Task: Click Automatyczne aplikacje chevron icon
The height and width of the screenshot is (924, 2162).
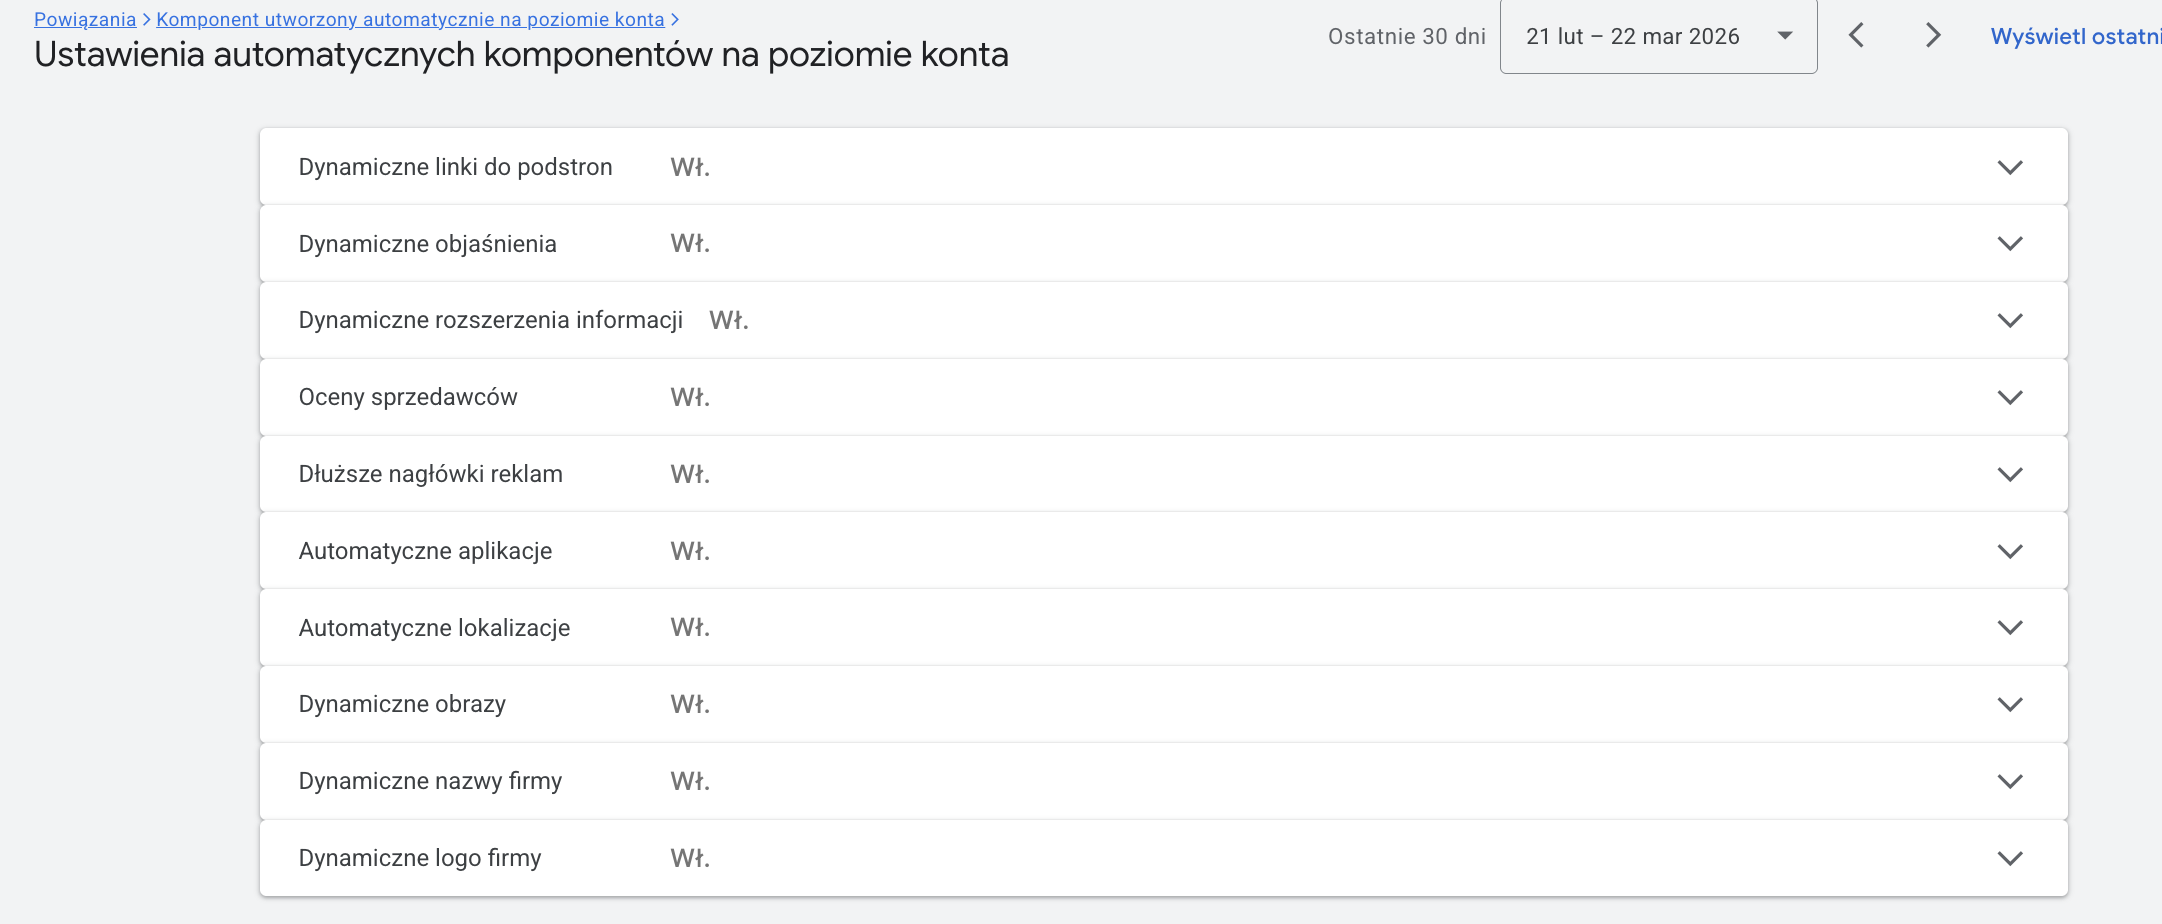Action: pos(2009,551)
